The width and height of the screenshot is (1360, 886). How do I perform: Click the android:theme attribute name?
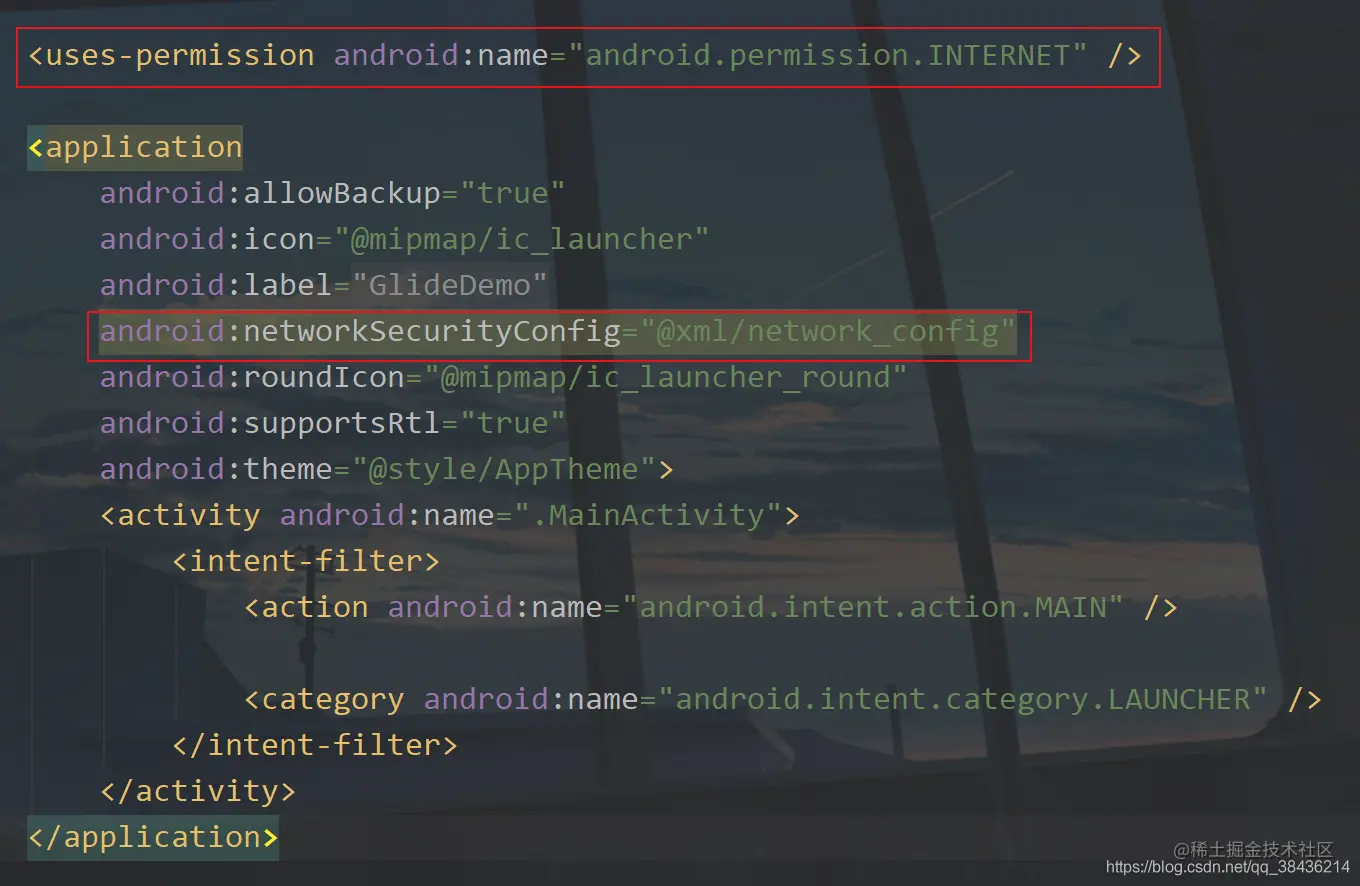[x=217, y=469]
